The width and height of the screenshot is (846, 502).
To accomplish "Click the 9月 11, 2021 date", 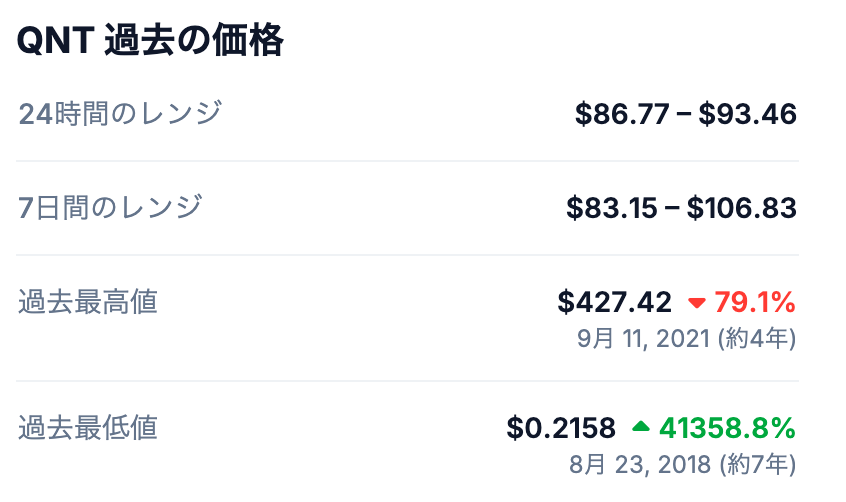I will click(643, 339).
